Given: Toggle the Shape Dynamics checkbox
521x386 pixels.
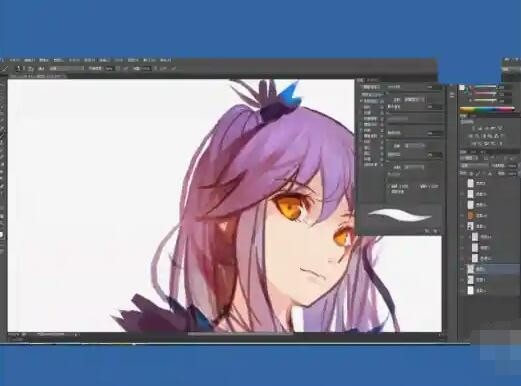Looking at the screenshot, I should click(362, 101).
